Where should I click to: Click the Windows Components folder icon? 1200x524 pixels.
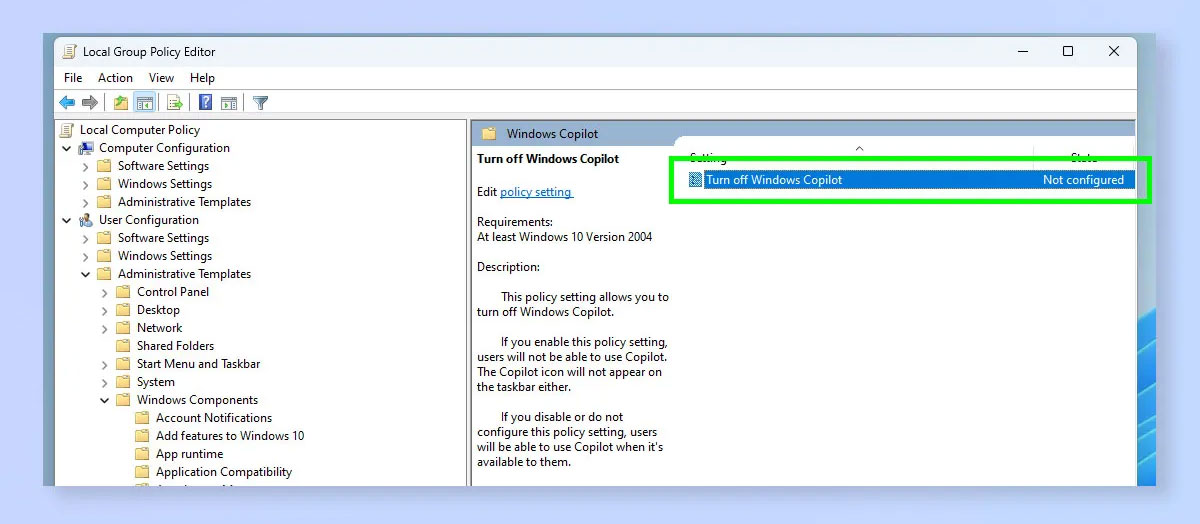(x=123, y=400)
